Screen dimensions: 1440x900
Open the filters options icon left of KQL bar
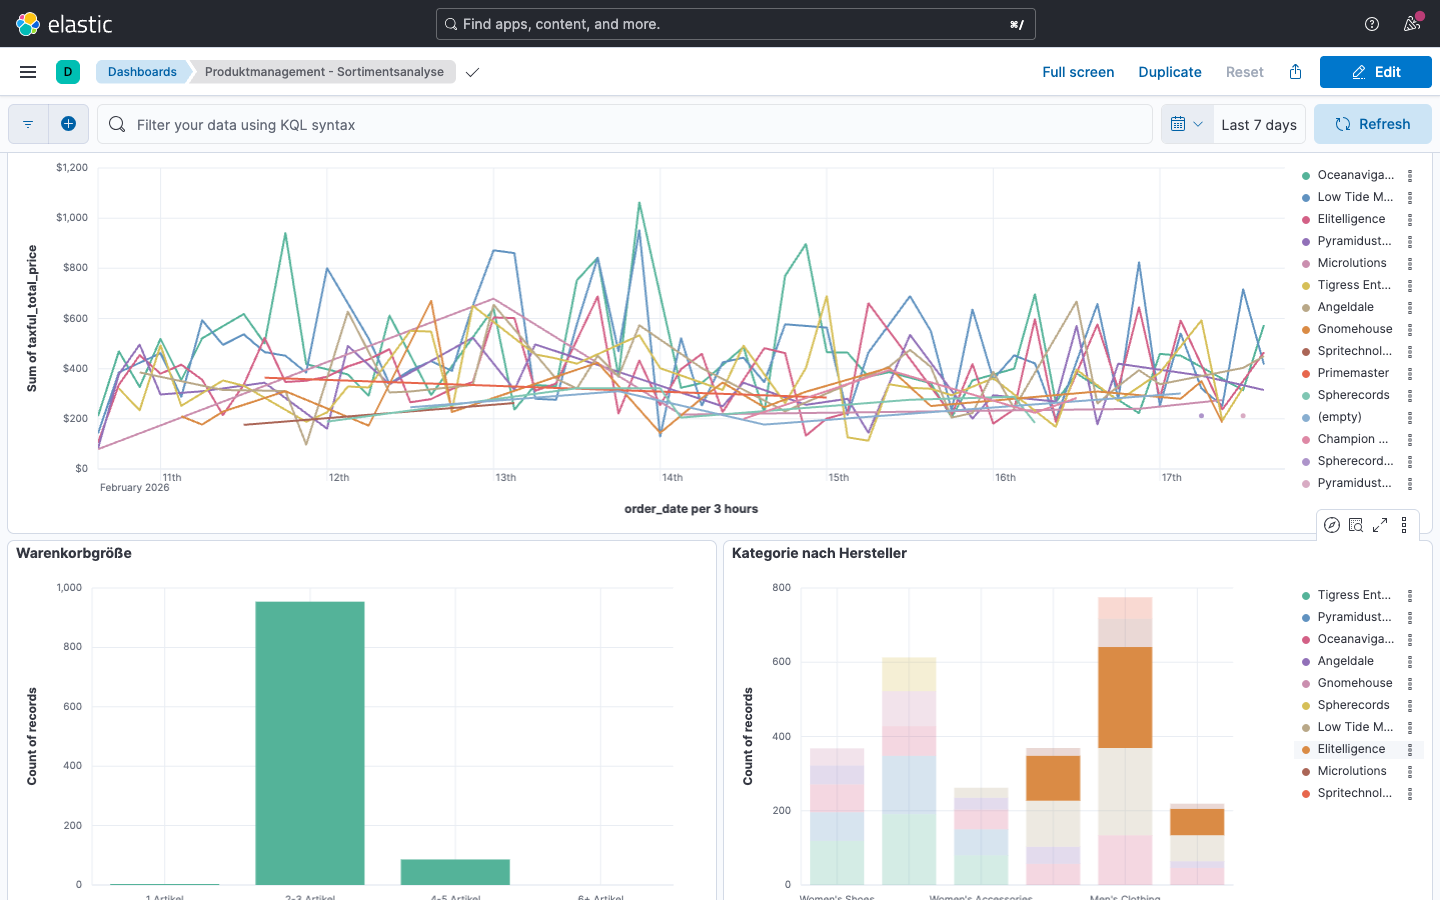(27, 123)
